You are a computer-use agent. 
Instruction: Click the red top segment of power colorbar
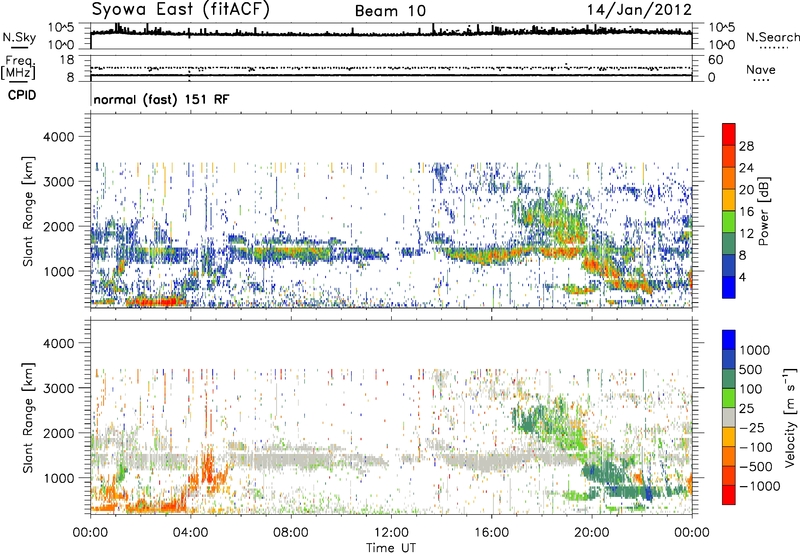(x=729, y=134)
